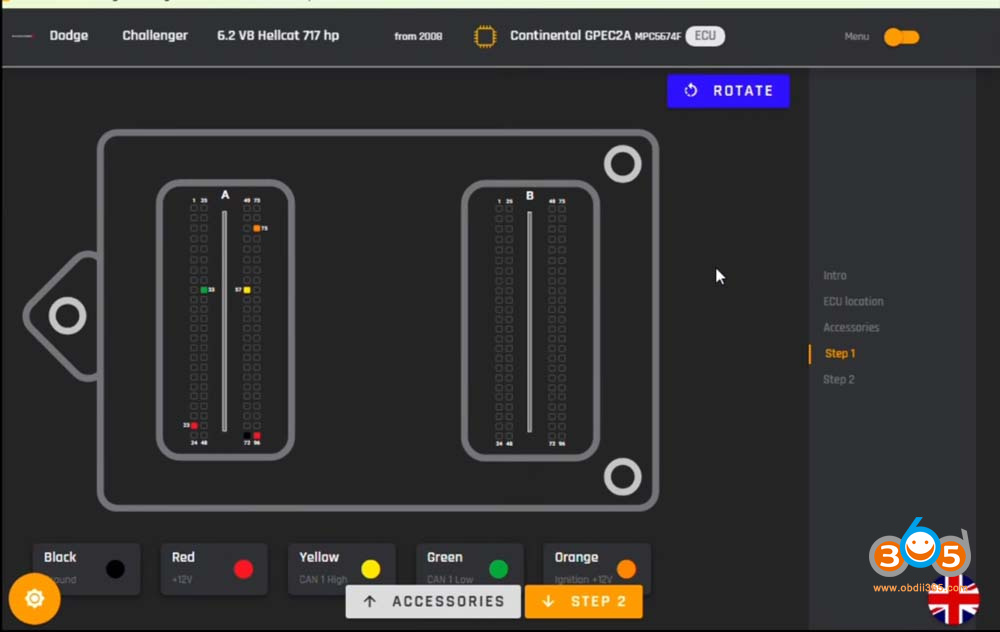
Task: Click the left bracket mounting hole circle
Action: pos(67,316)
